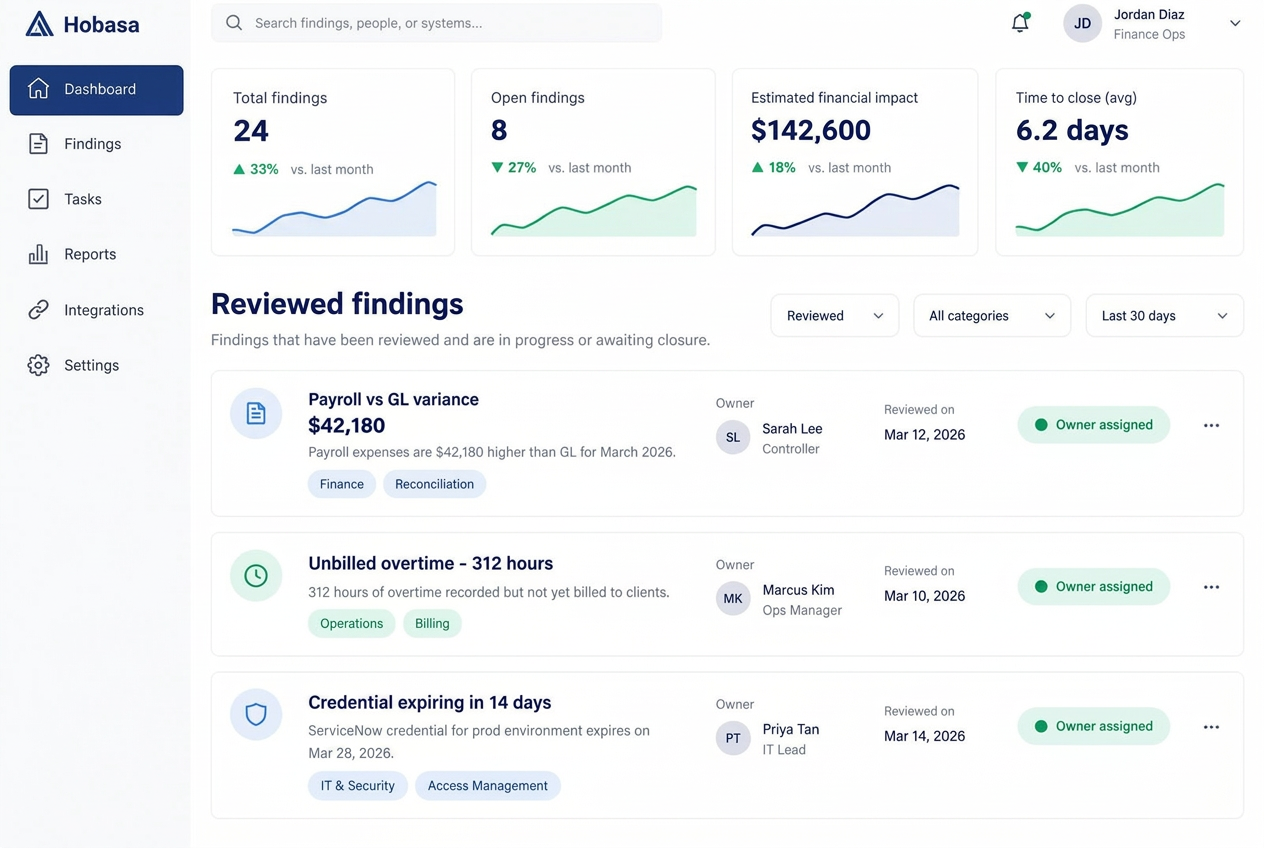Image resolution: width=1264 pixels, height=848 pixels.
Task: Click the up arrow in Estimated financial impact card
Action: (757, 168)
